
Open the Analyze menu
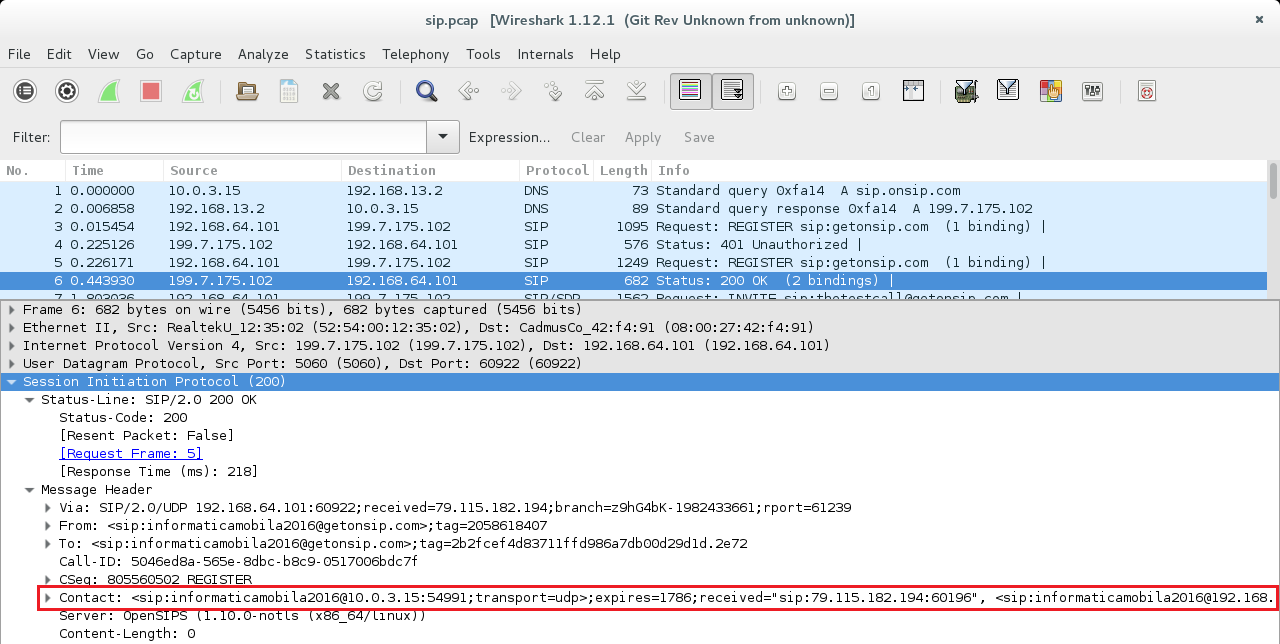click(x=263, y=54)
